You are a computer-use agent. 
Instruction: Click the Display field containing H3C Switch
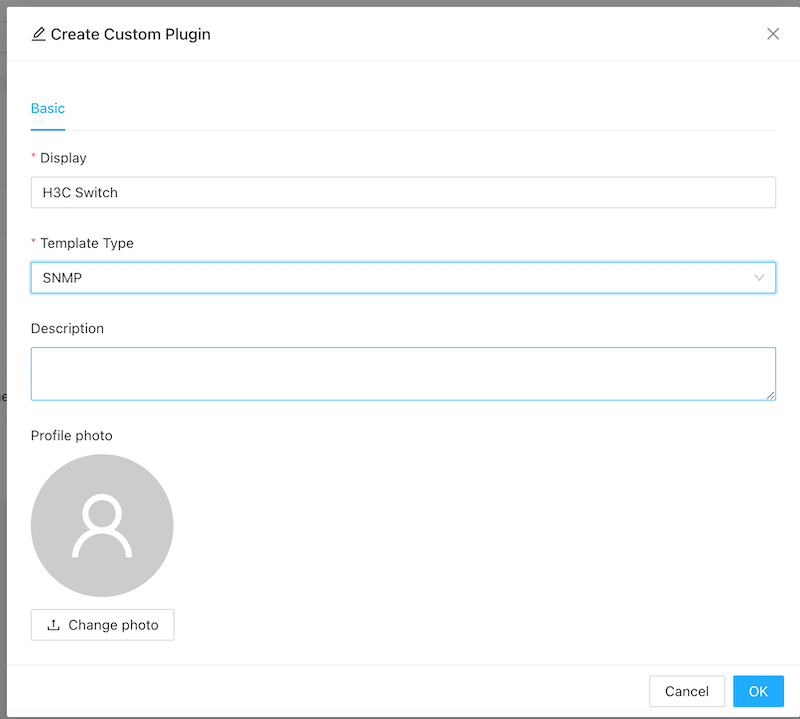(403, 192)
